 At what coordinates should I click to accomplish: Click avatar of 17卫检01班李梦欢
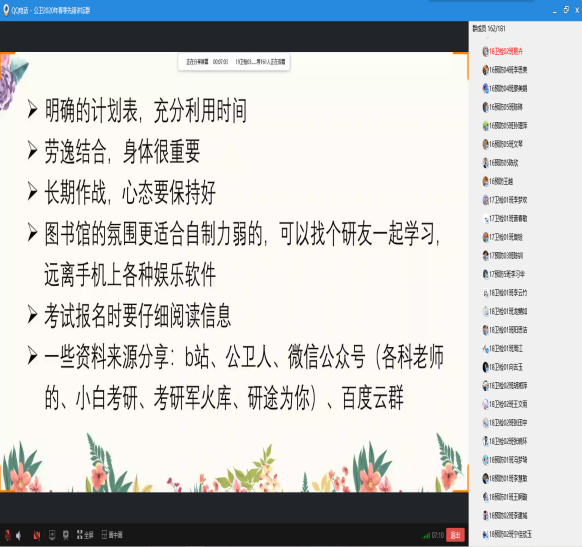pyautogui.click(x=485, y=200)
